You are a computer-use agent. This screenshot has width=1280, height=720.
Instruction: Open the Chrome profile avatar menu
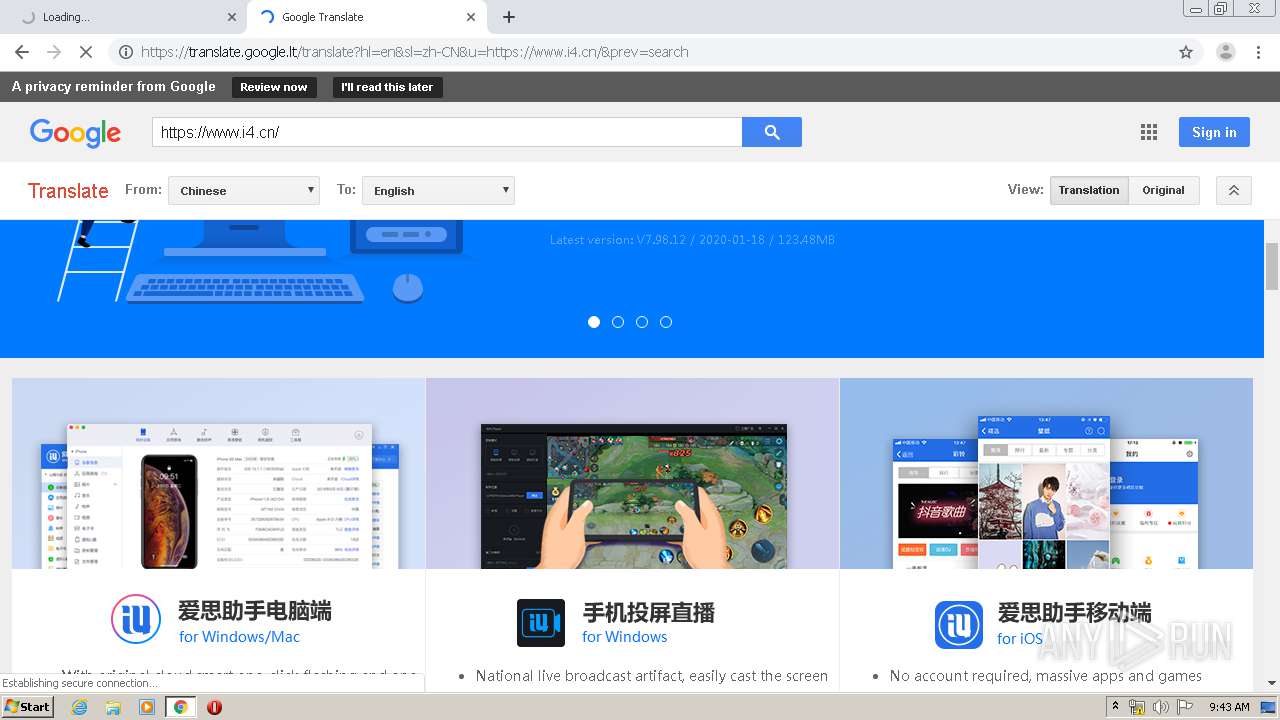[1225, 52]
